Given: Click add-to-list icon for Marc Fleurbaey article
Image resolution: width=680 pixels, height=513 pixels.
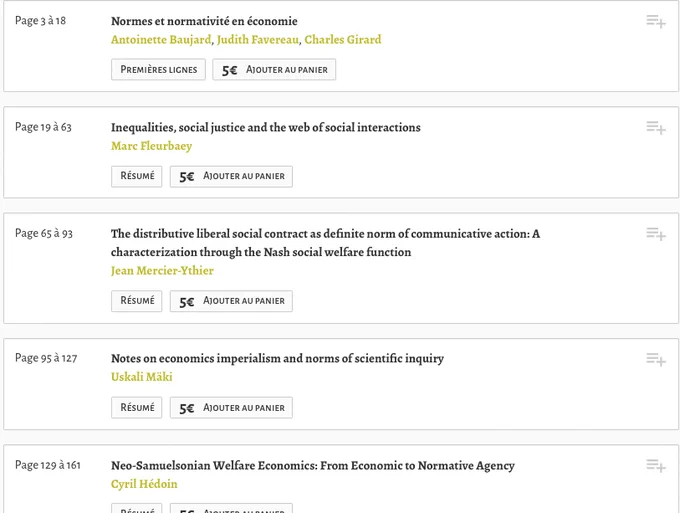Looking at the screenshot, I should [x=656, y=127].
